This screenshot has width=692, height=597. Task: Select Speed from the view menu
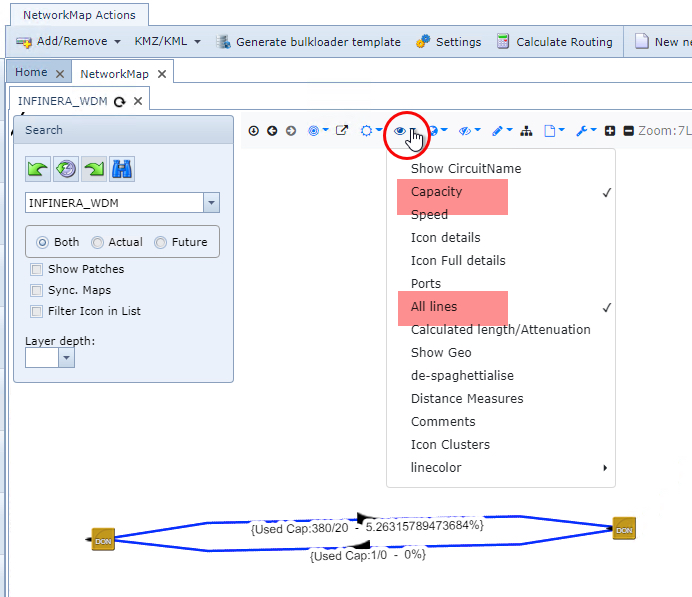coord(429,214)
